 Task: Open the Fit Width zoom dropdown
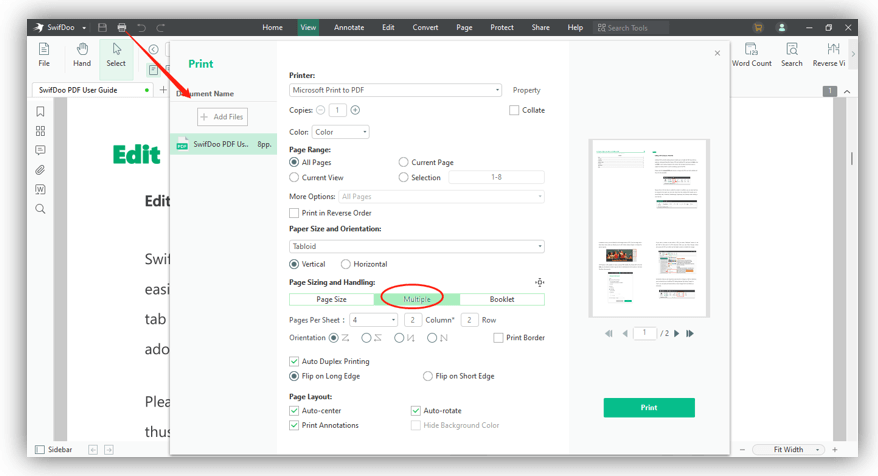pos(790,450)
